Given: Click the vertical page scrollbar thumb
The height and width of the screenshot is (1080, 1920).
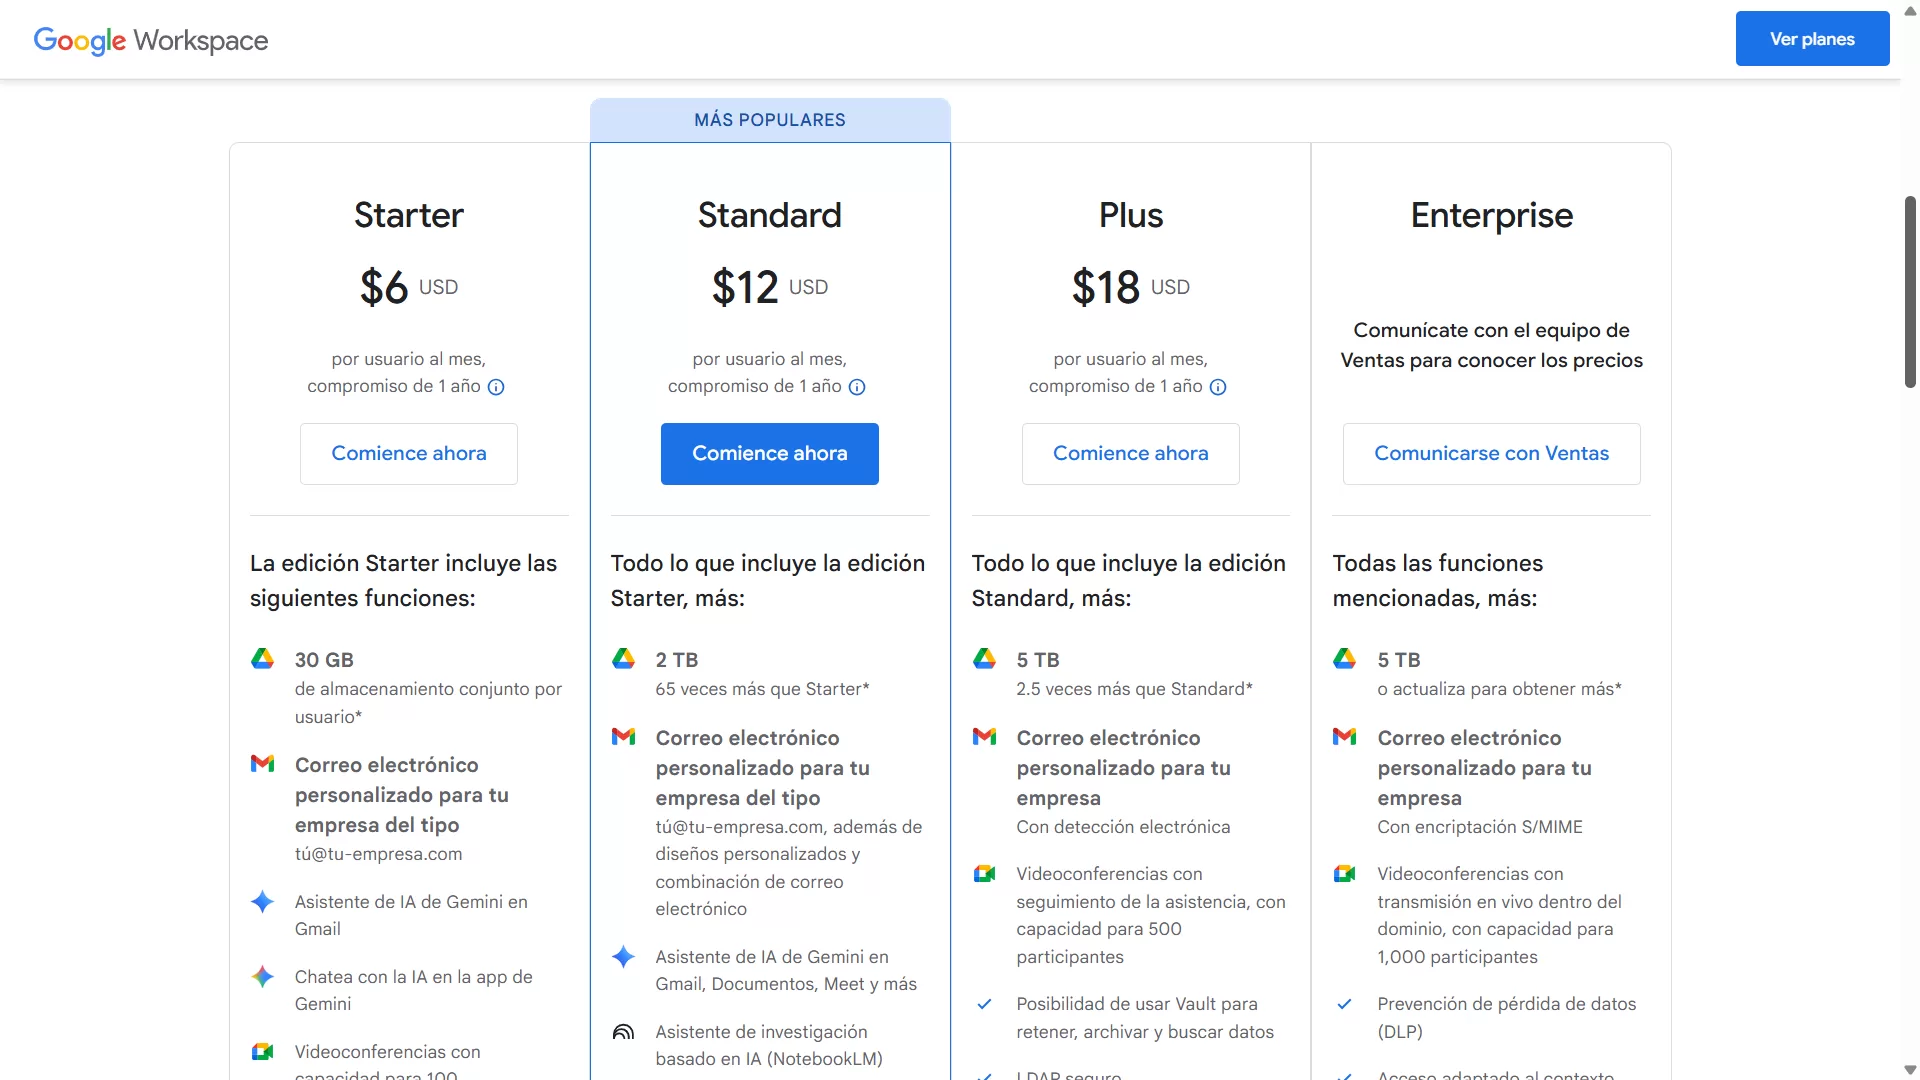Looking at the screenshot, I should pyautogui.click(x=1910, y=292).
